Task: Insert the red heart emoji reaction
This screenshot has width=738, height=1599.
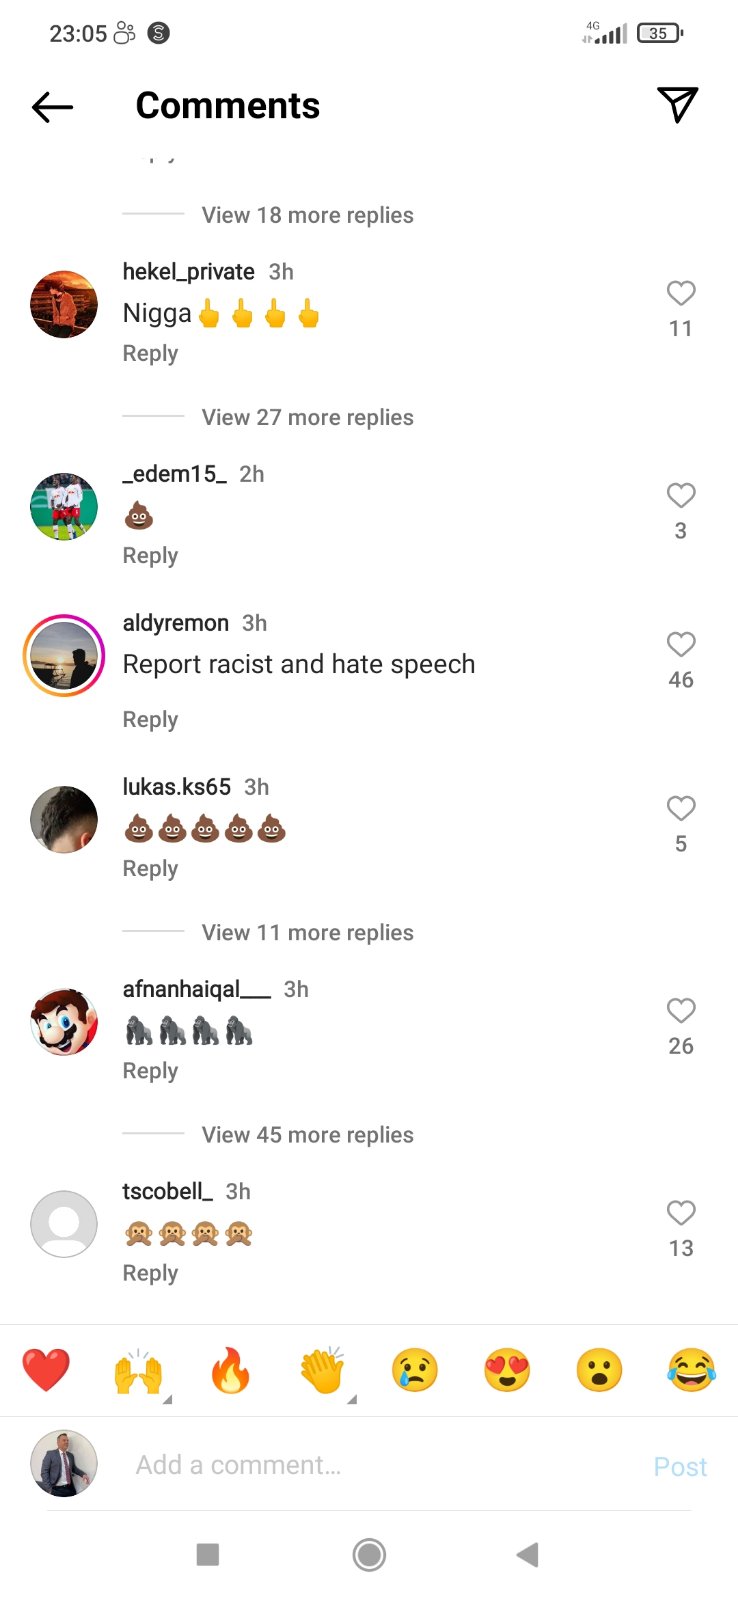Action: pyautogui.click(x=46, y=1370)
